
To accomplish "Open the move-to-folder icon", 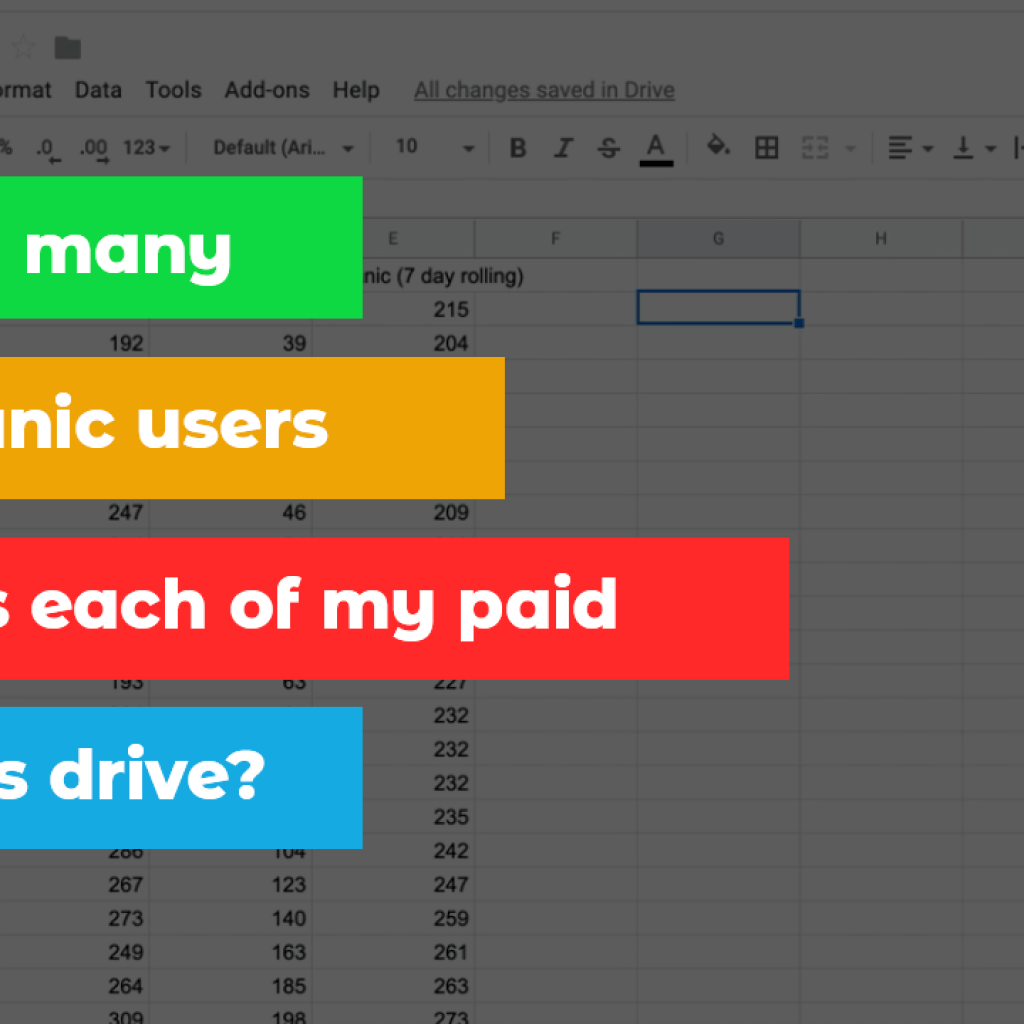I will 67,48.
